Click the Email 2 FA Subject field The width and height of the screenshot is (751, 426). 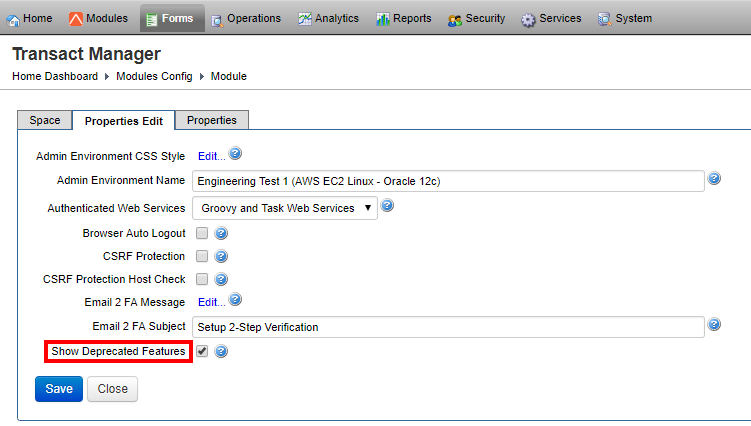(x=448, y=327)
